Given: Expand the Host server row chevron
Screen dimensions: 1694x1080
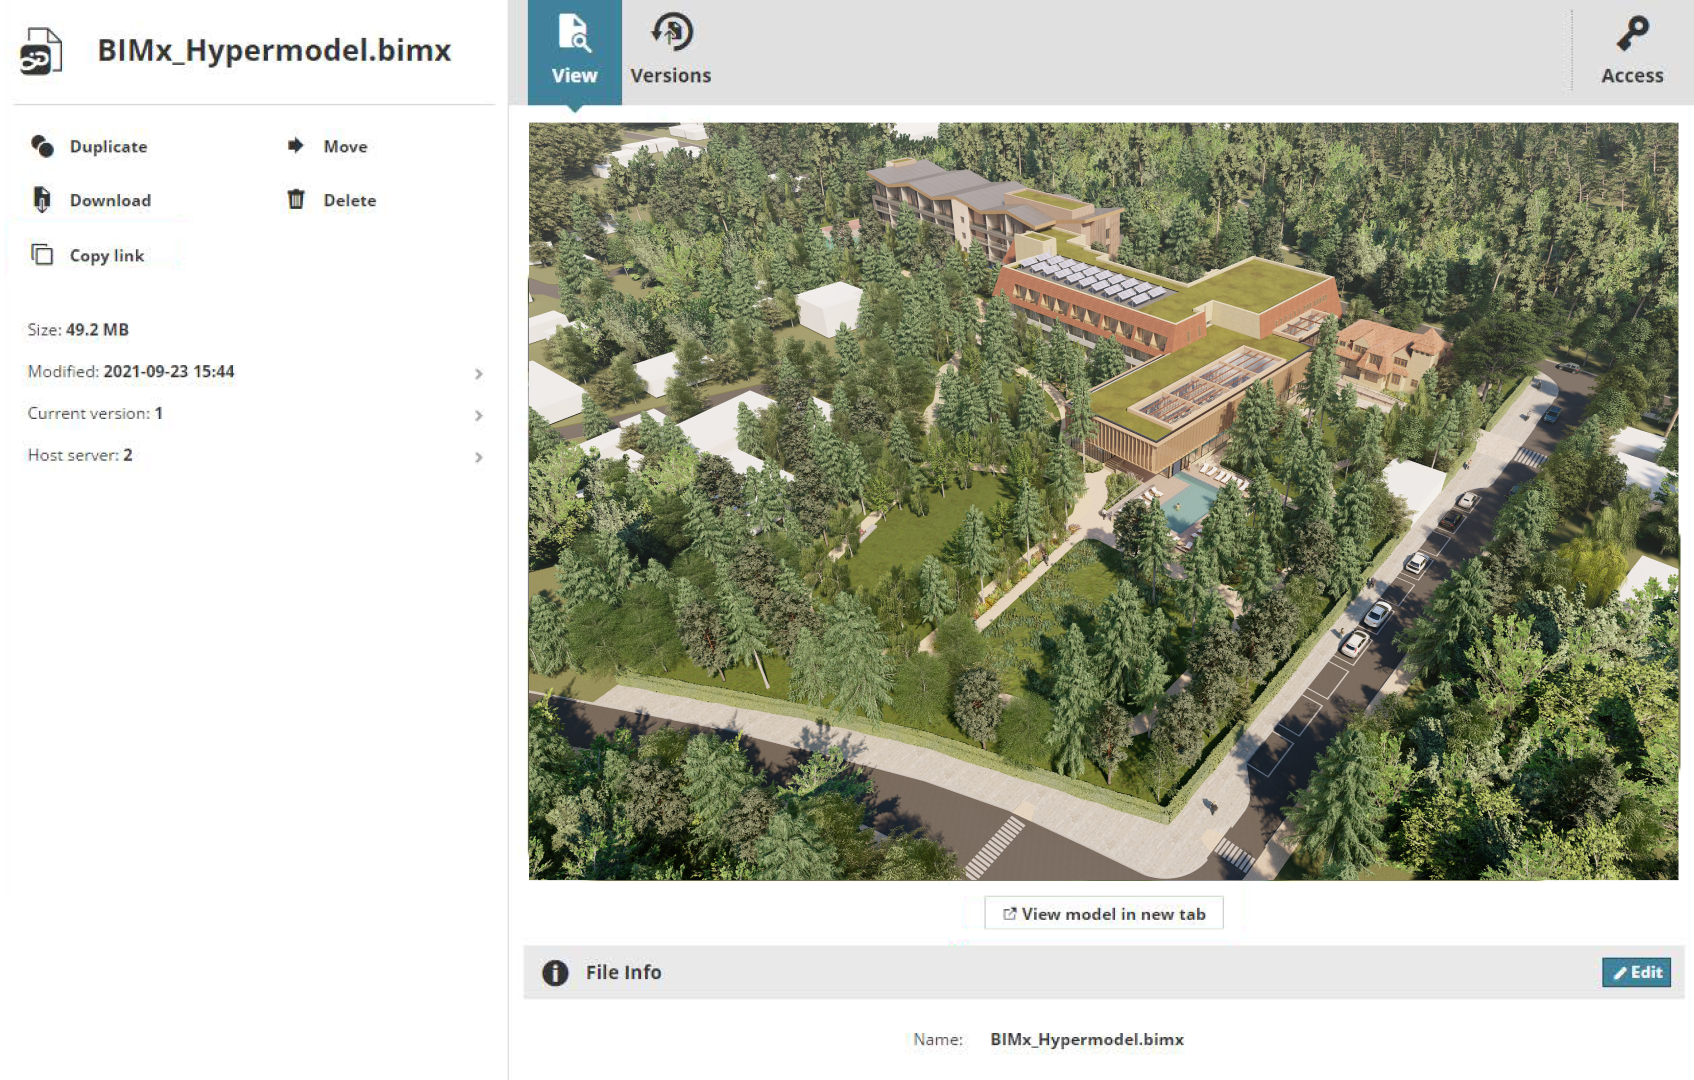Looking at the screenshot, I should [478, 457].
